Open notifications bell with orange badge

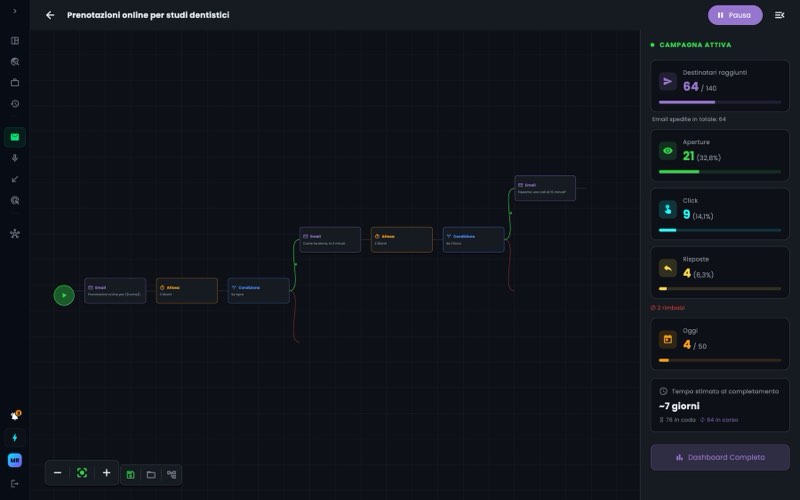click(x=15, y=416)
